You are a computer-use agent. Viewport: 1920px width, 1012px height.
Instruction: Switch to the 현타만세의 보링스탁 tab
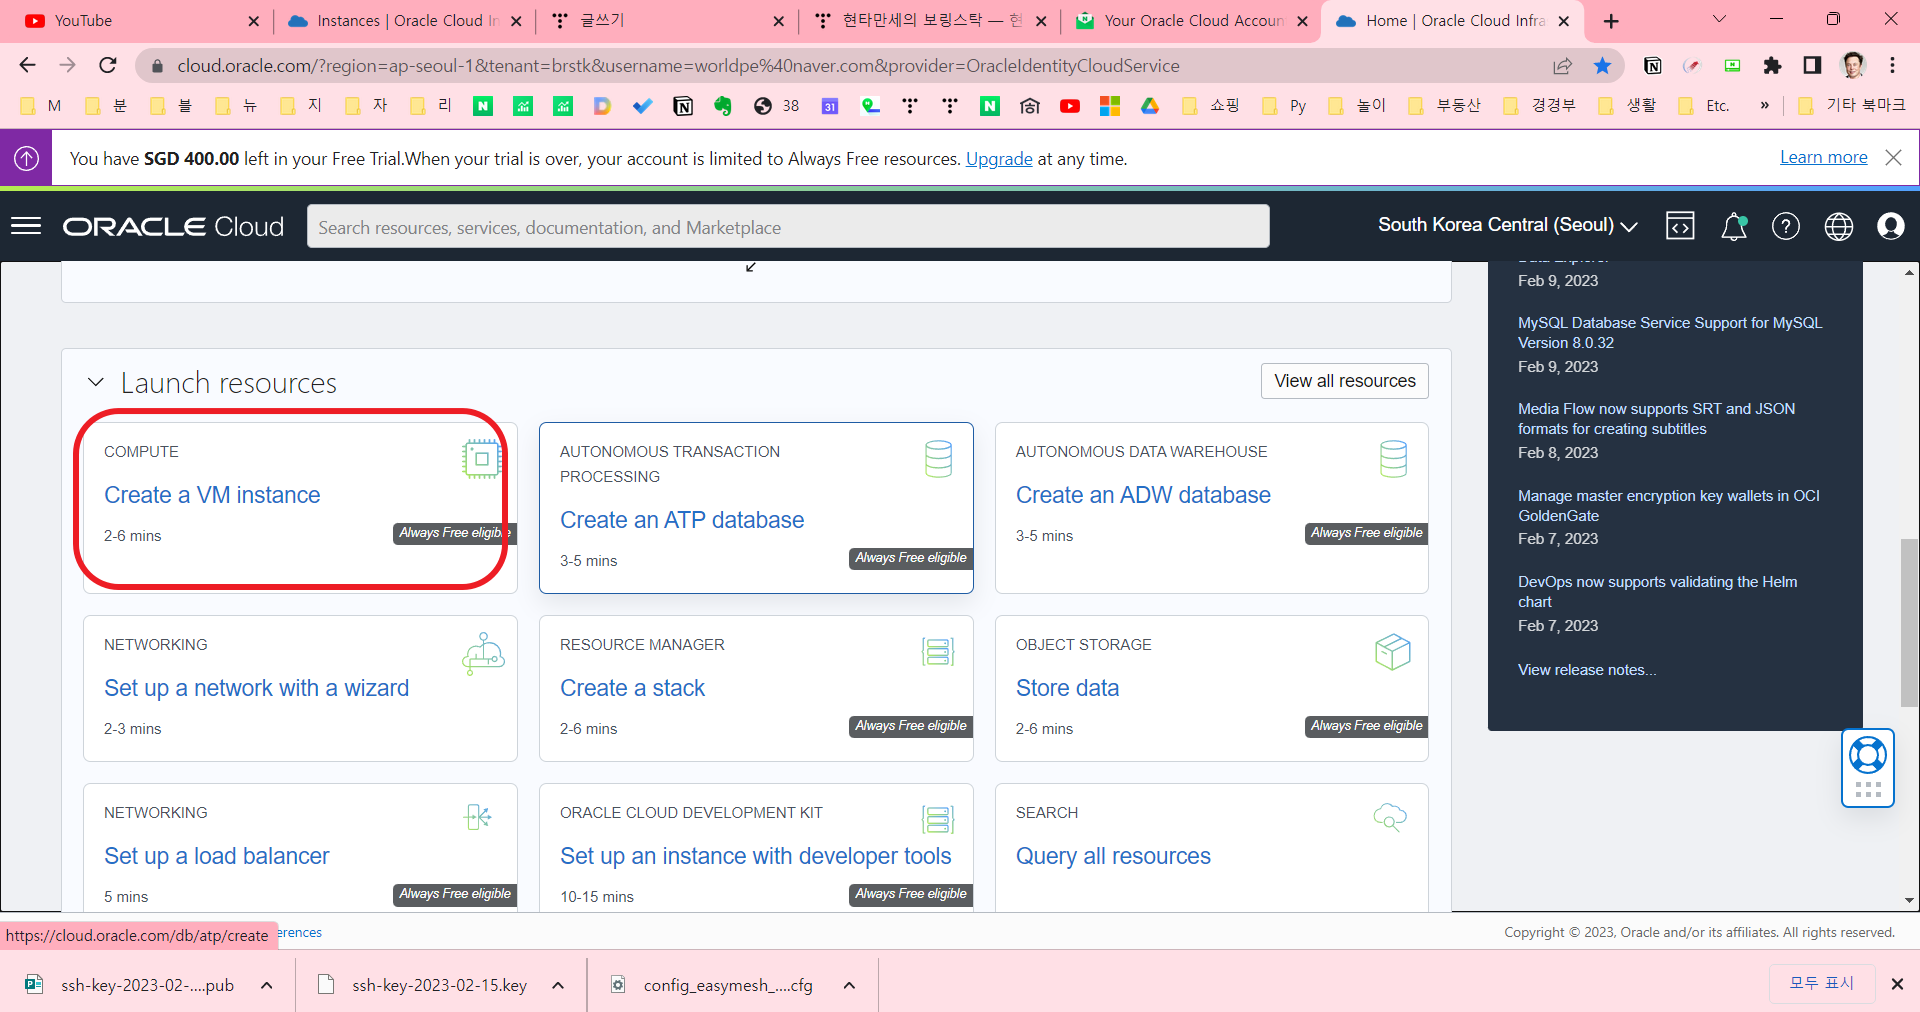(930, 21)
